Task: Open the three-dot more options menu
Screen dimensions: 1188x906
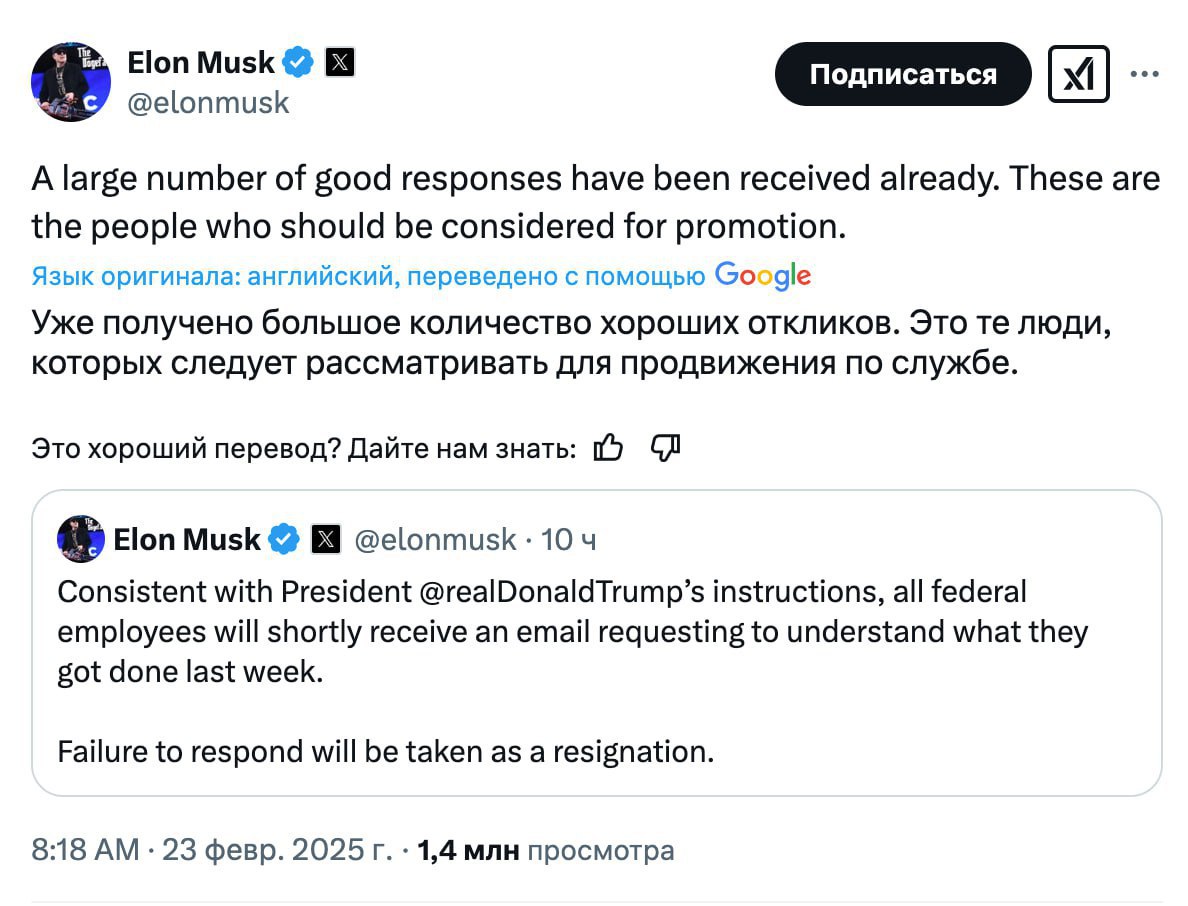Action: click(1144, 73)
